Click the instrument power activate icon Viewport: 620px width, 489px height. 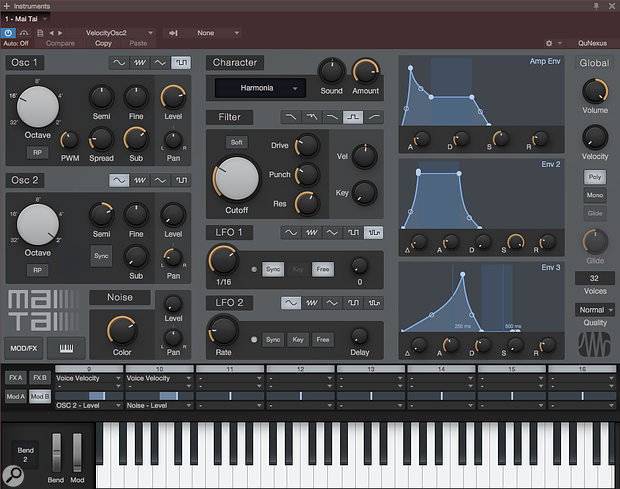click(x=8, y=33)
